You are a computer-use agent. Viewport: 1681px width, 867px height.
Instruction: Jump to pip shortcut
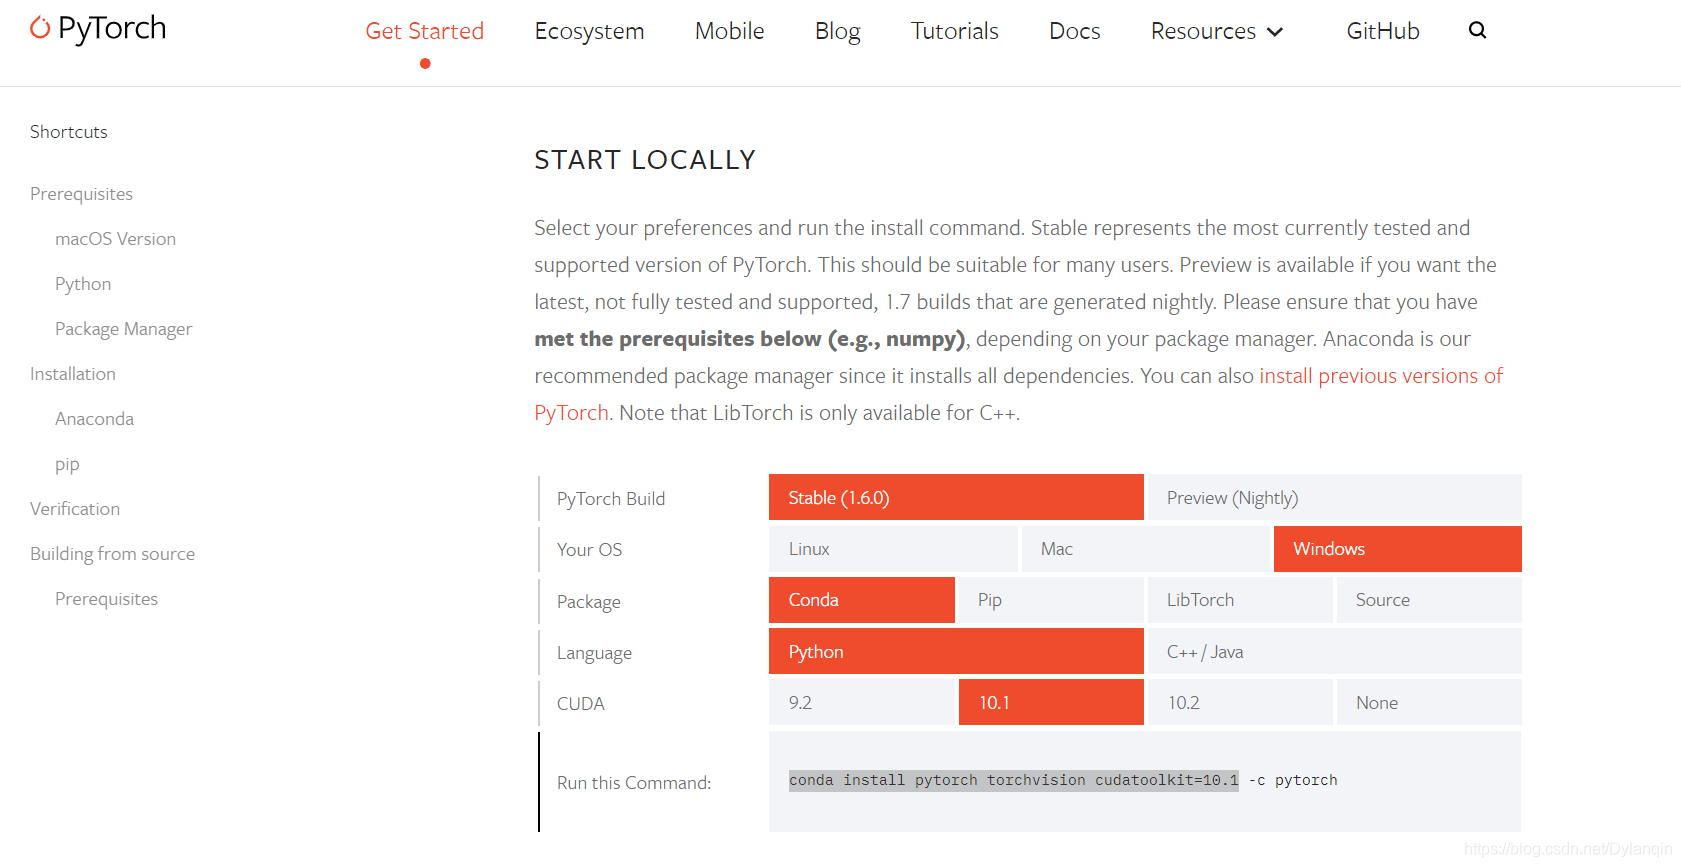[67, 464]
